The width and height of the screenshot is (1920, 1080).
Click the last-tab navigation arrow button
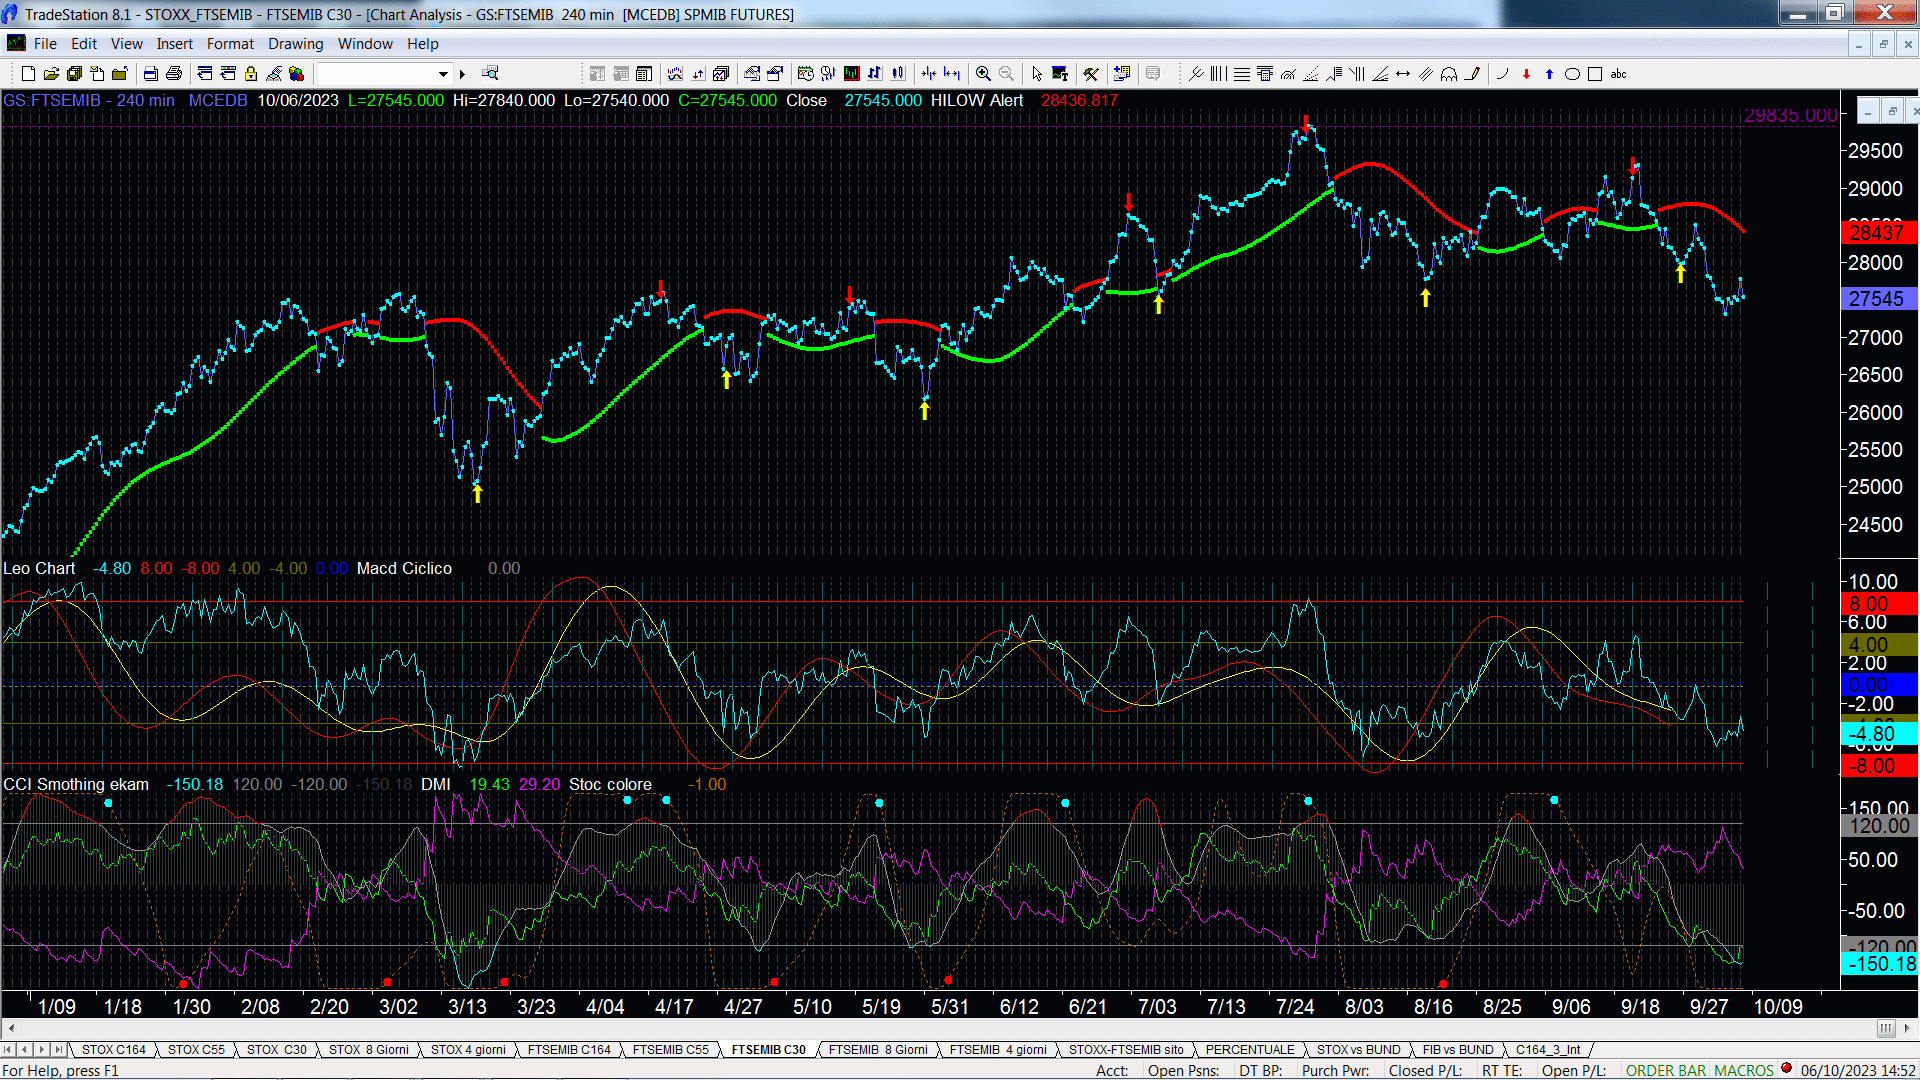coord(59,1050)
